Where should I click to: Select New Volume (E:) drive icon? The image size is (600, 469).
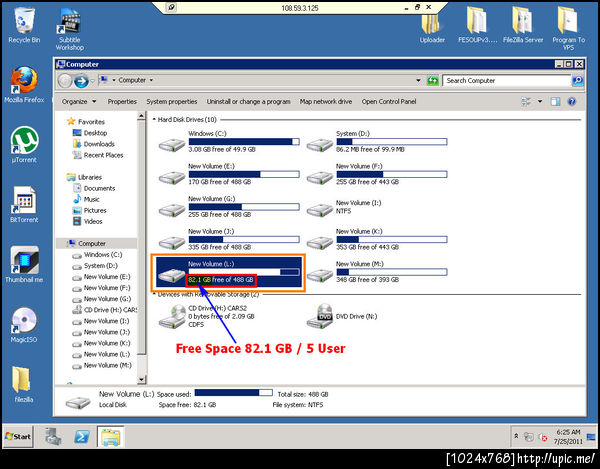[x=172, y=178]
